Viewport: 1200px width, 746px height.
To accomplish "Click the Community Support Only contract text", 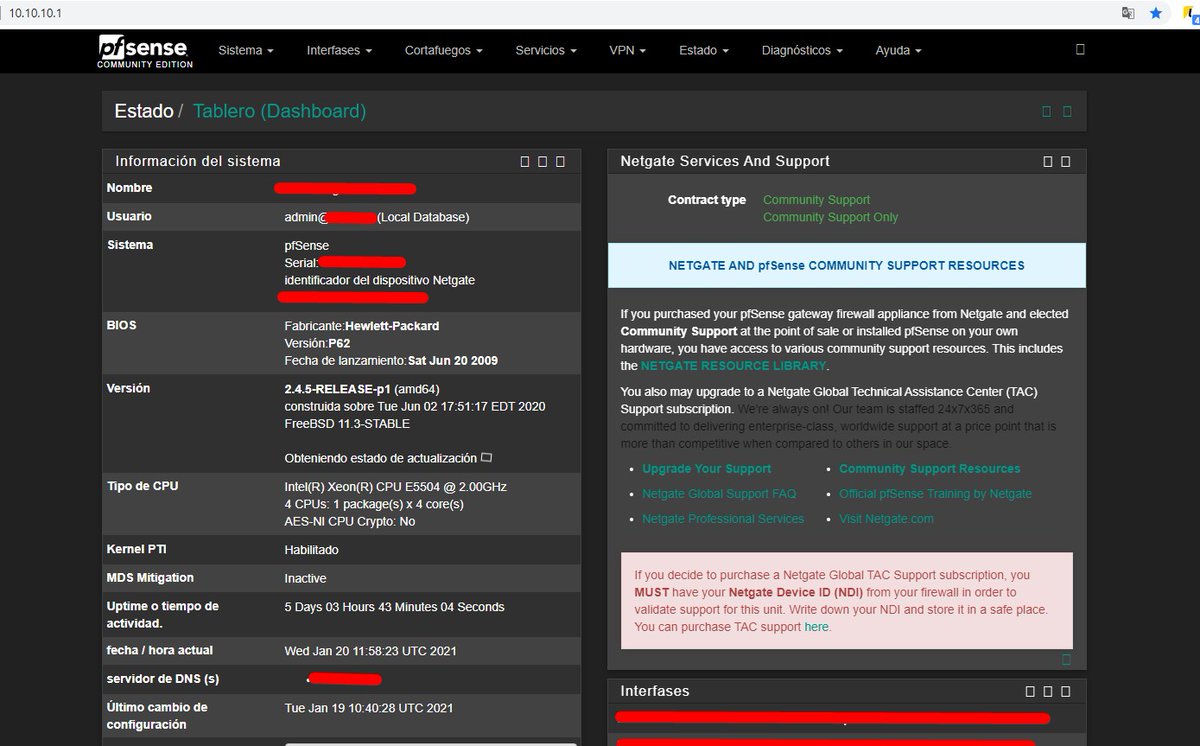I will pyautogui.click(x=830, y=217).
